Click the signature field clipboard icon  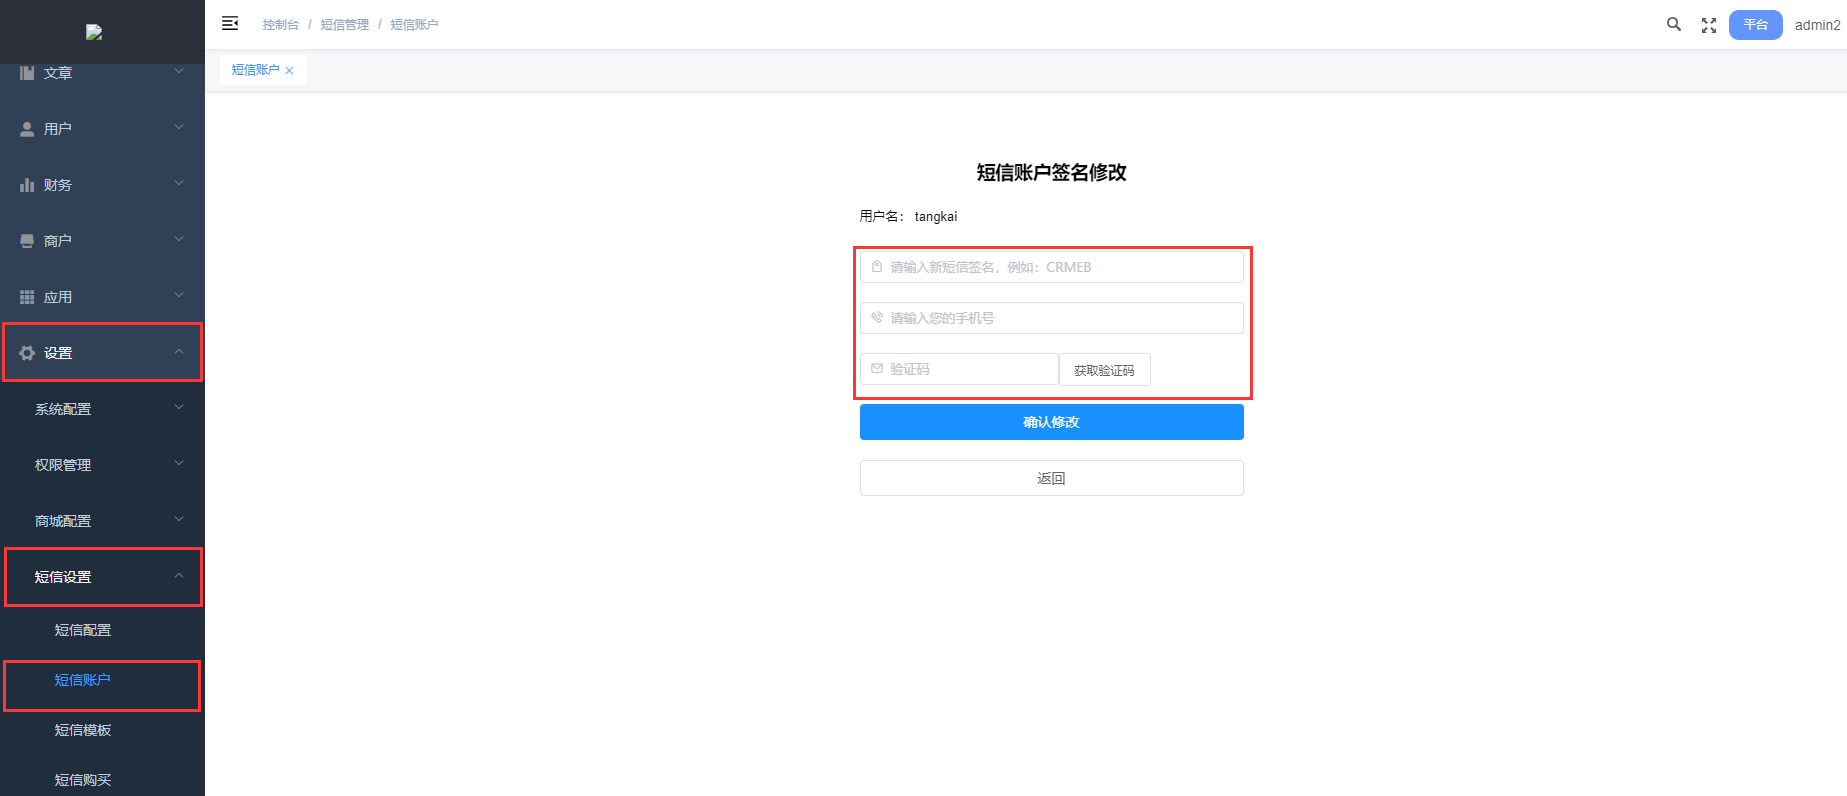pyautogui.click(x=877, y=267)
